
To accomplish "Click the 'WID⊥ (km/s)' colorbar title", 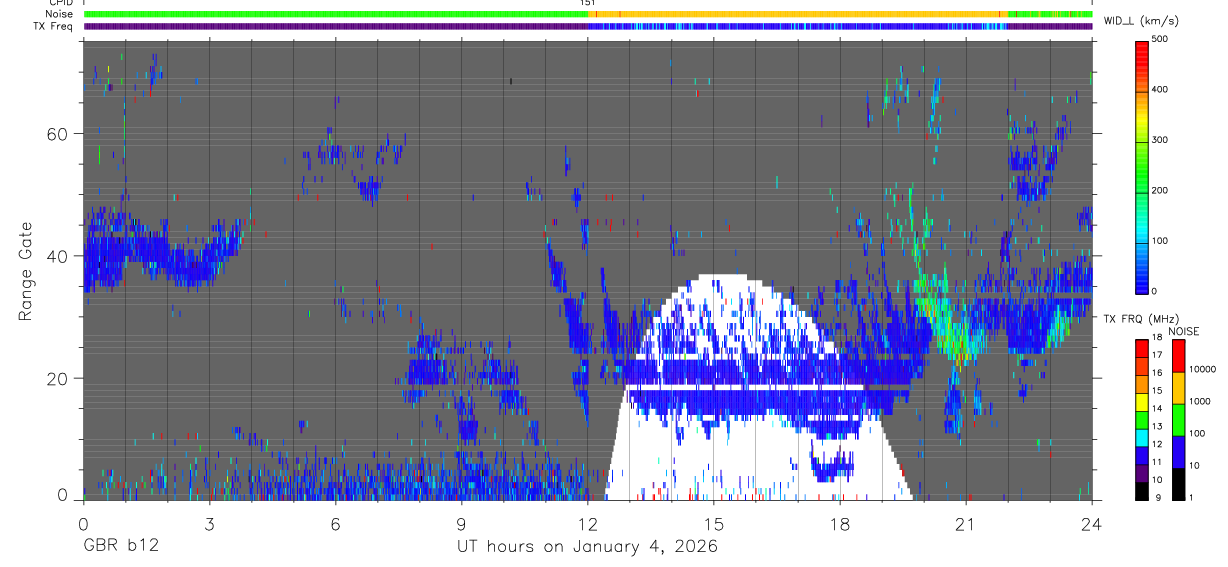I will [x=1139, y=20].
